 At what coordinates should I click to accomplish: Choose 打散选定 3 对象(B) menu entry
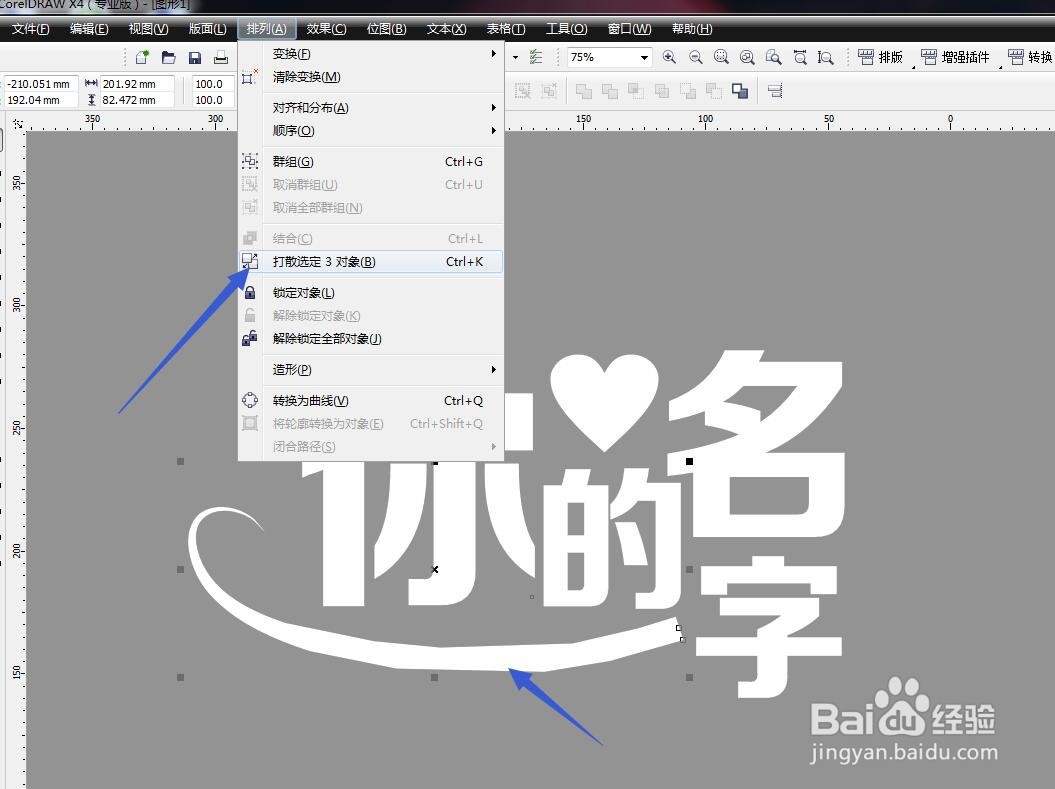[x=371, y=262]
